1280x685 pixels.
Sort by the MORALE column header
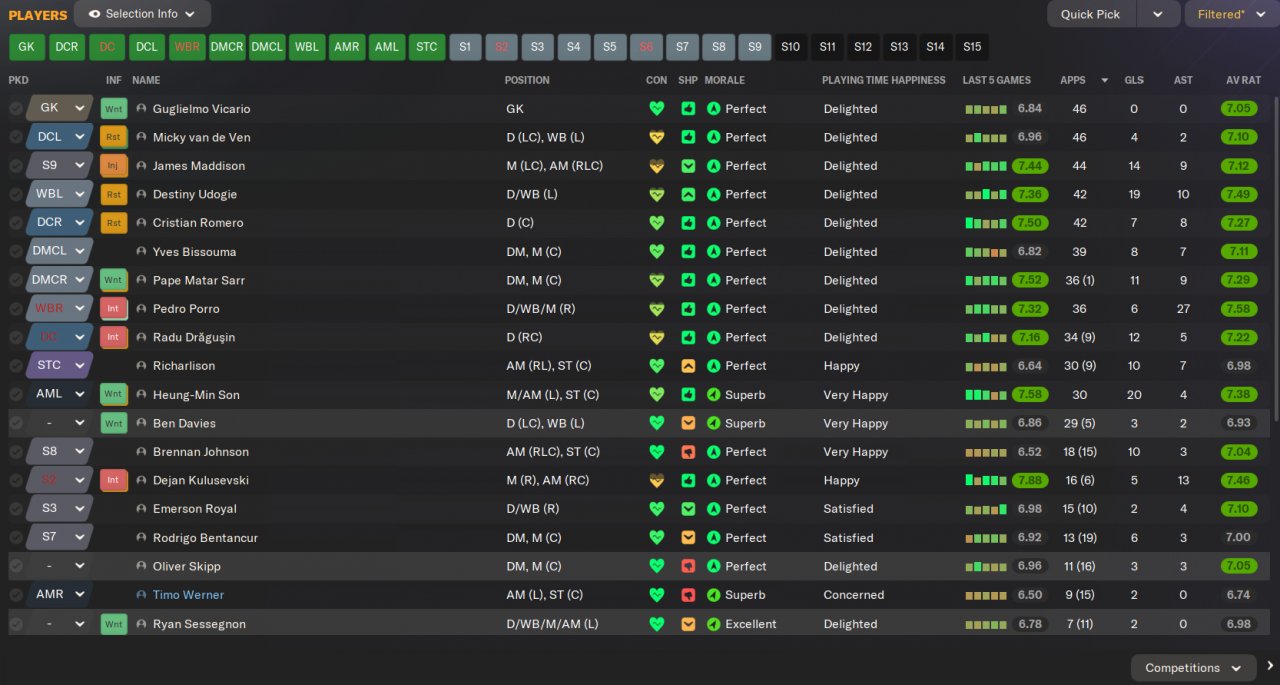click(724, 80)
